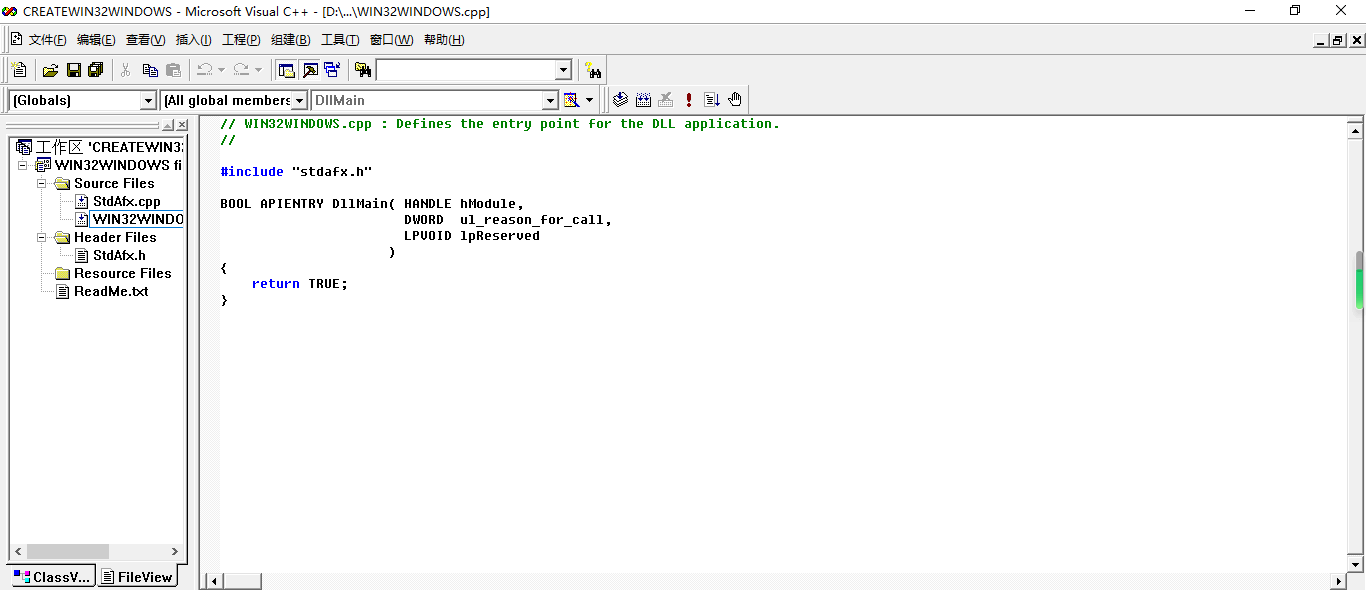Close the workspace panel with its X button
1366x590 pixels.
coord(181,125)
